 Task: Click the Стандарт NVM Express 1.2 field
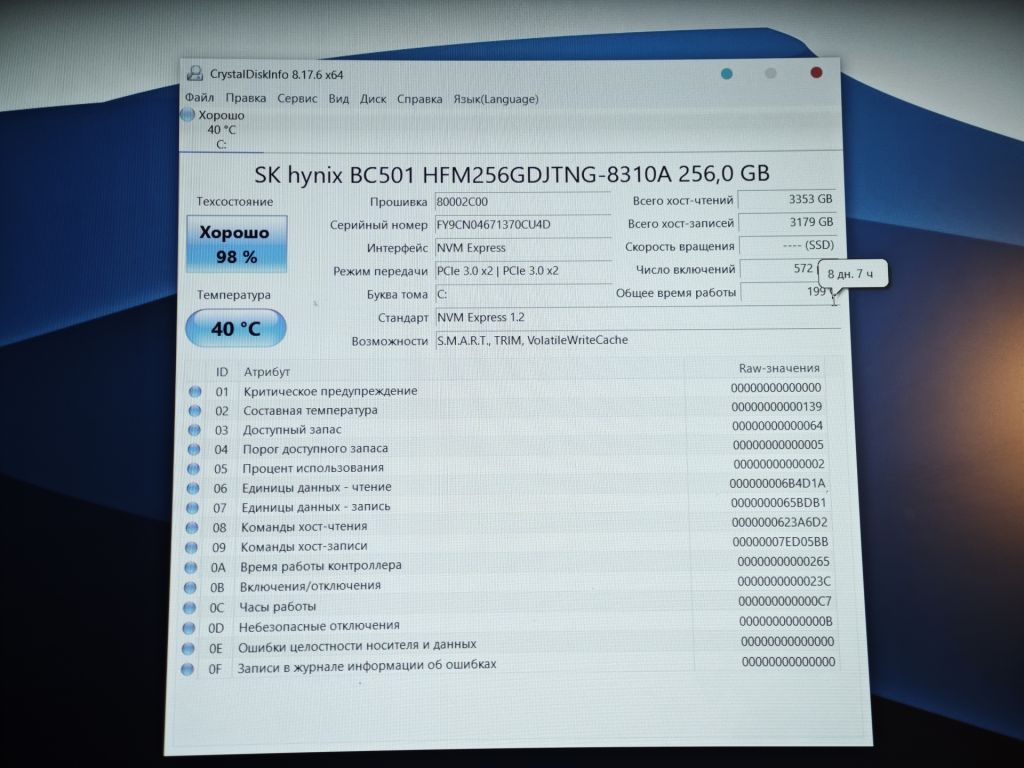(x=637, y=317)
